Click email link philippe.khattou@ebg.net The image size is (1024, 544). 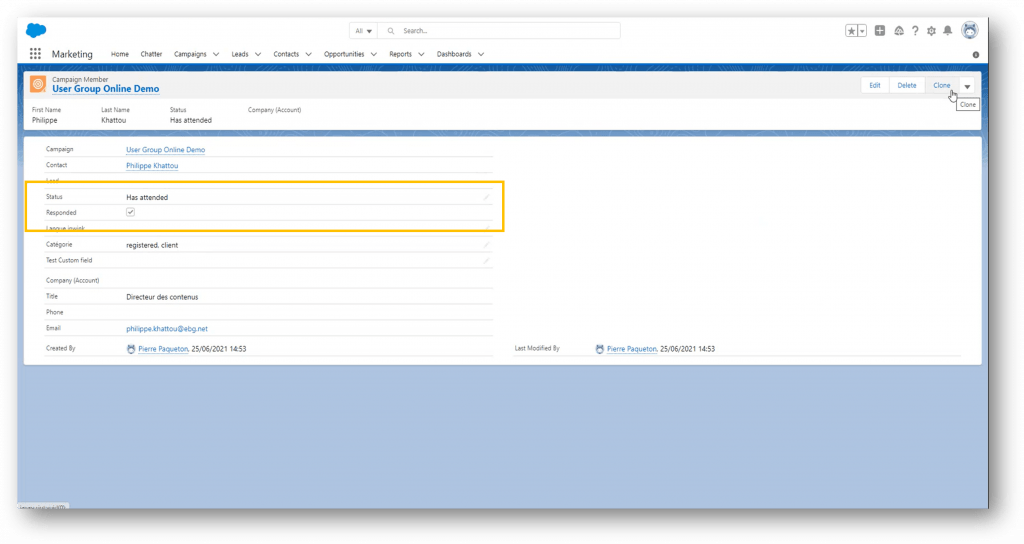(x=167, y=328)
